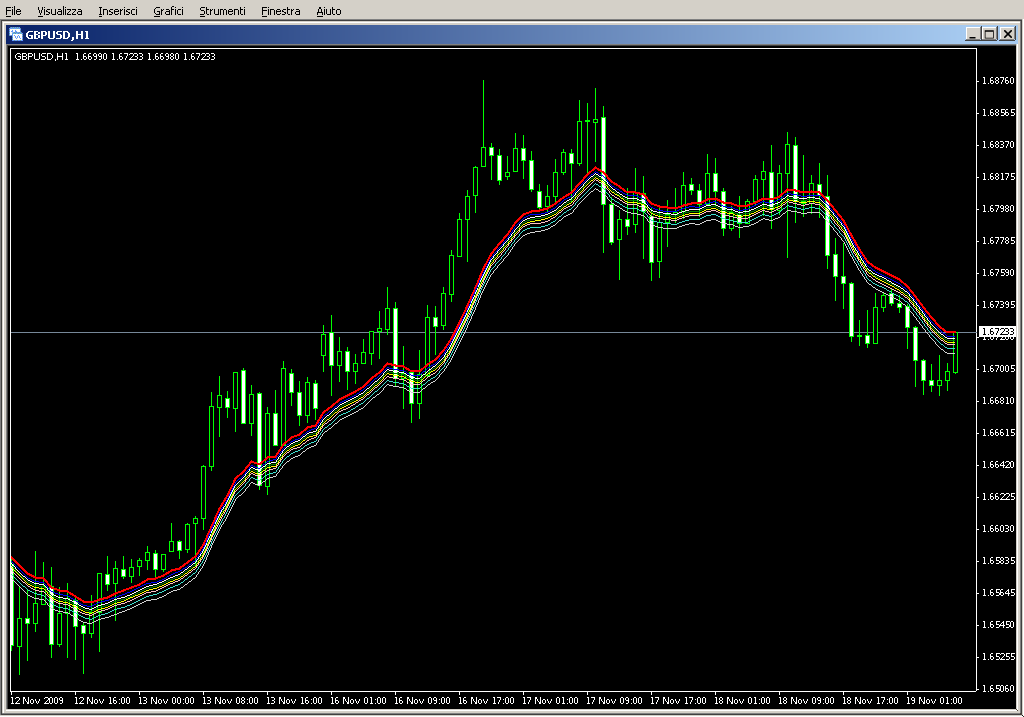Click the 1.66810 price scale label
This screenshot has width=1024, height=717.
pyautogui.click(x=999, y=401)
